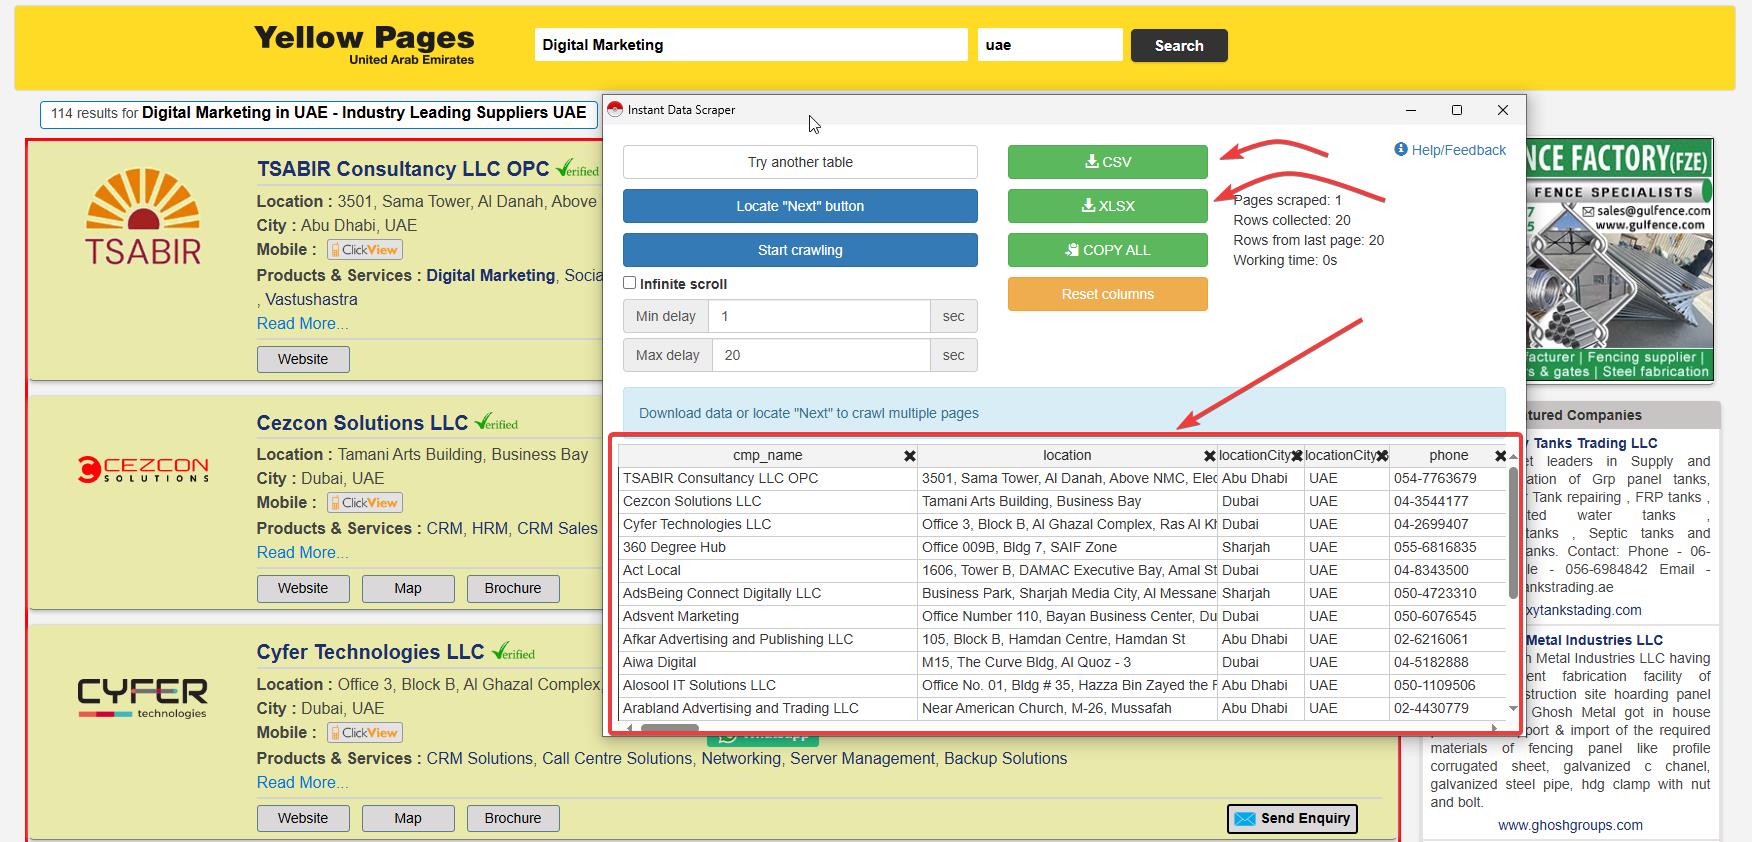Click the uae location search field

pos(1050,45)
